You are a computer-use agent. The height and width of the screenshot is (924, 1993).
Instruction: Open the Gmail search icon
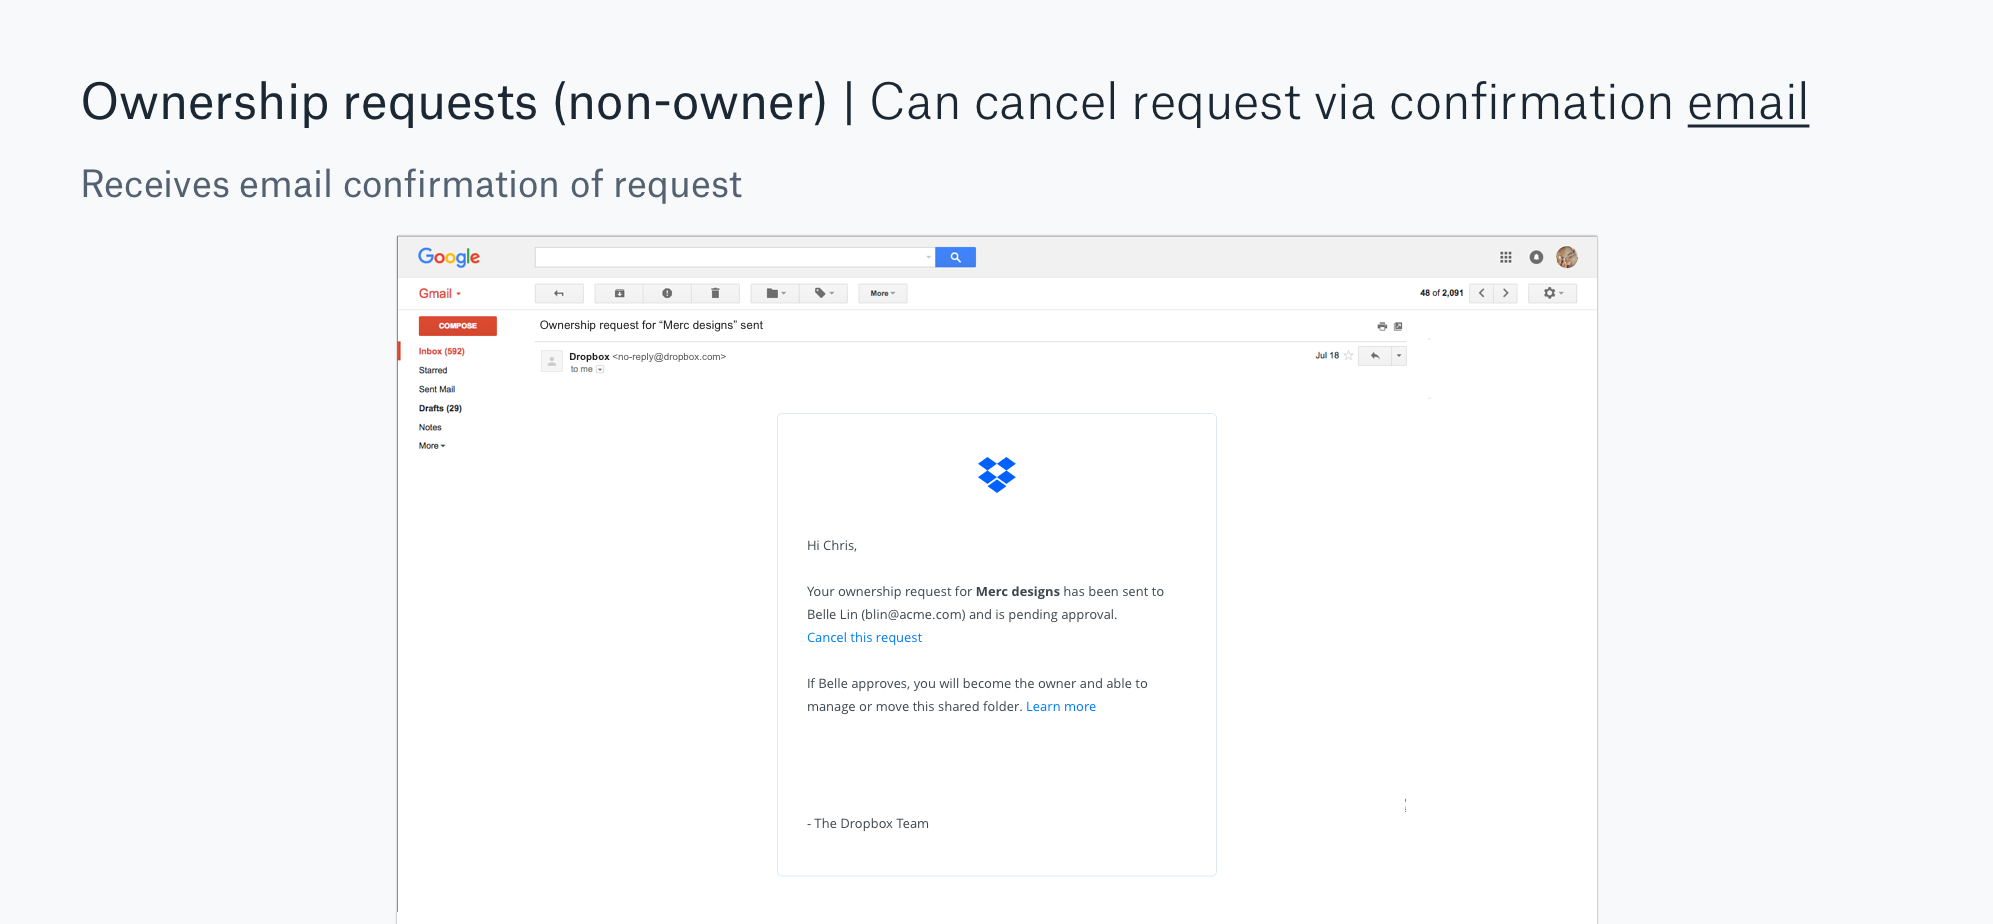[x=954, y=257]
